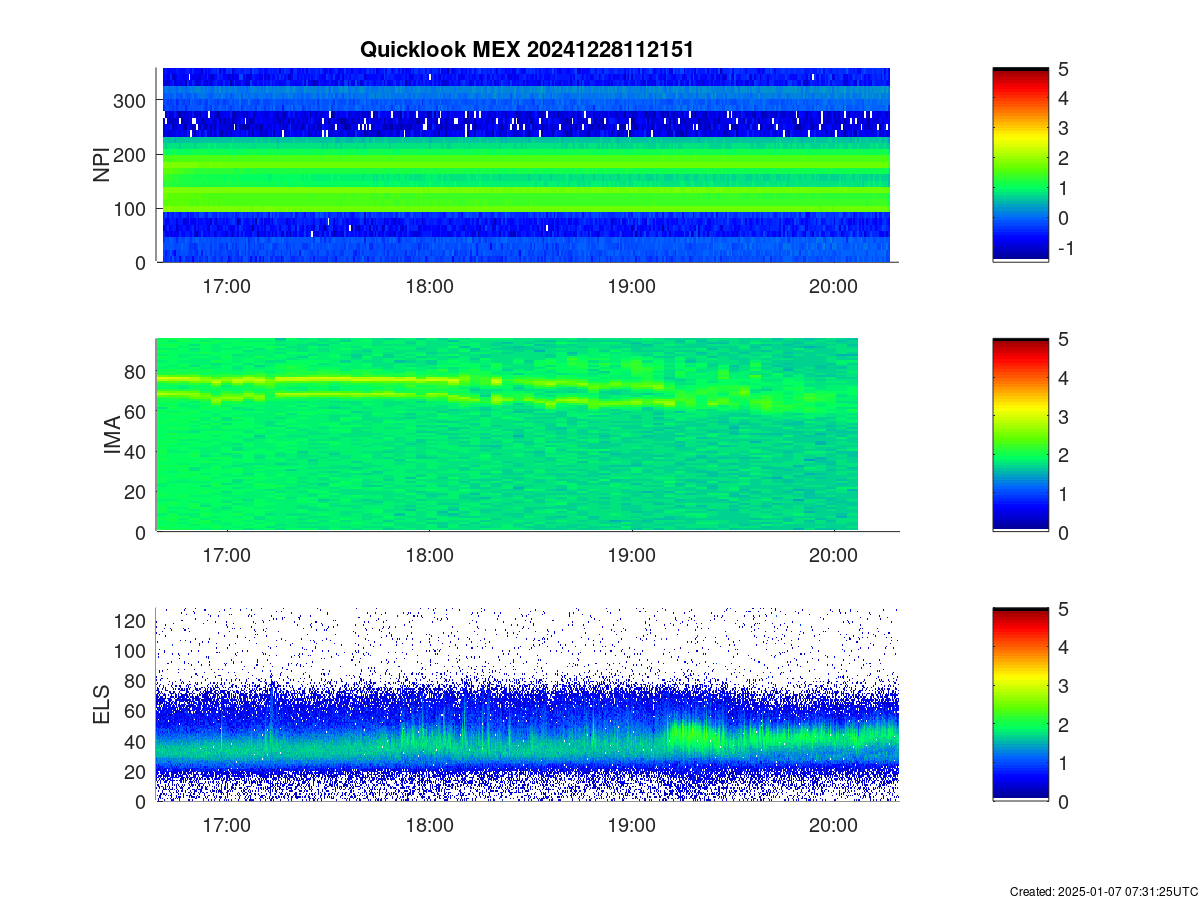Click the 5 label on ELS colorbar
1200x900 pixels.
click(1064, 608)
